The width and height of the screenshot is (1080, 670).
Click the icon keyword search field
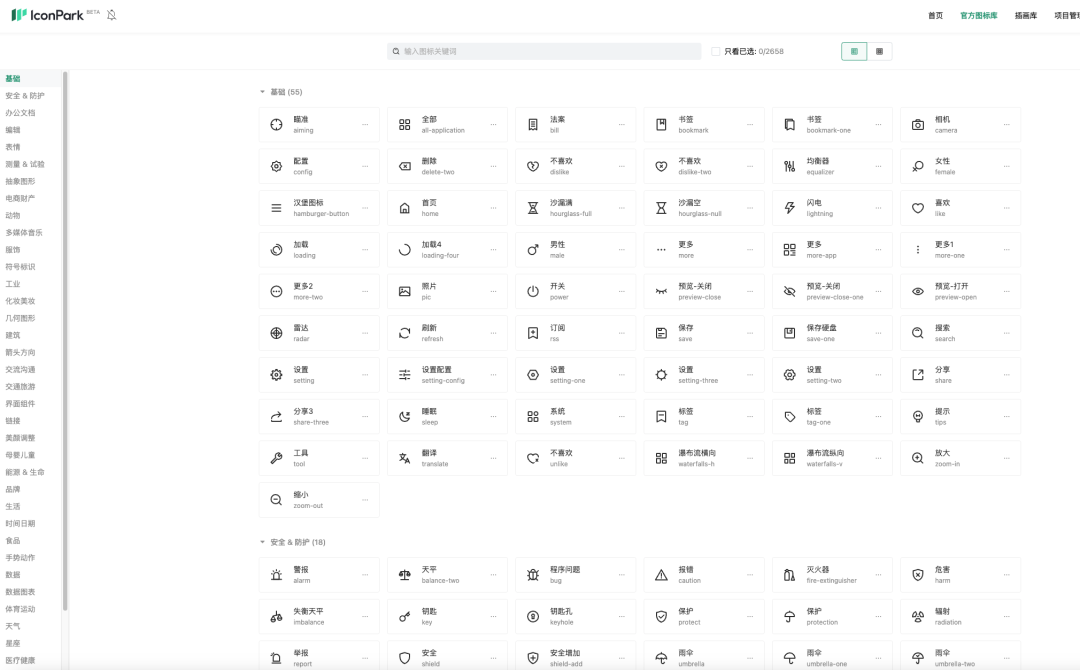pyautogui.click(x=544, y=52)
